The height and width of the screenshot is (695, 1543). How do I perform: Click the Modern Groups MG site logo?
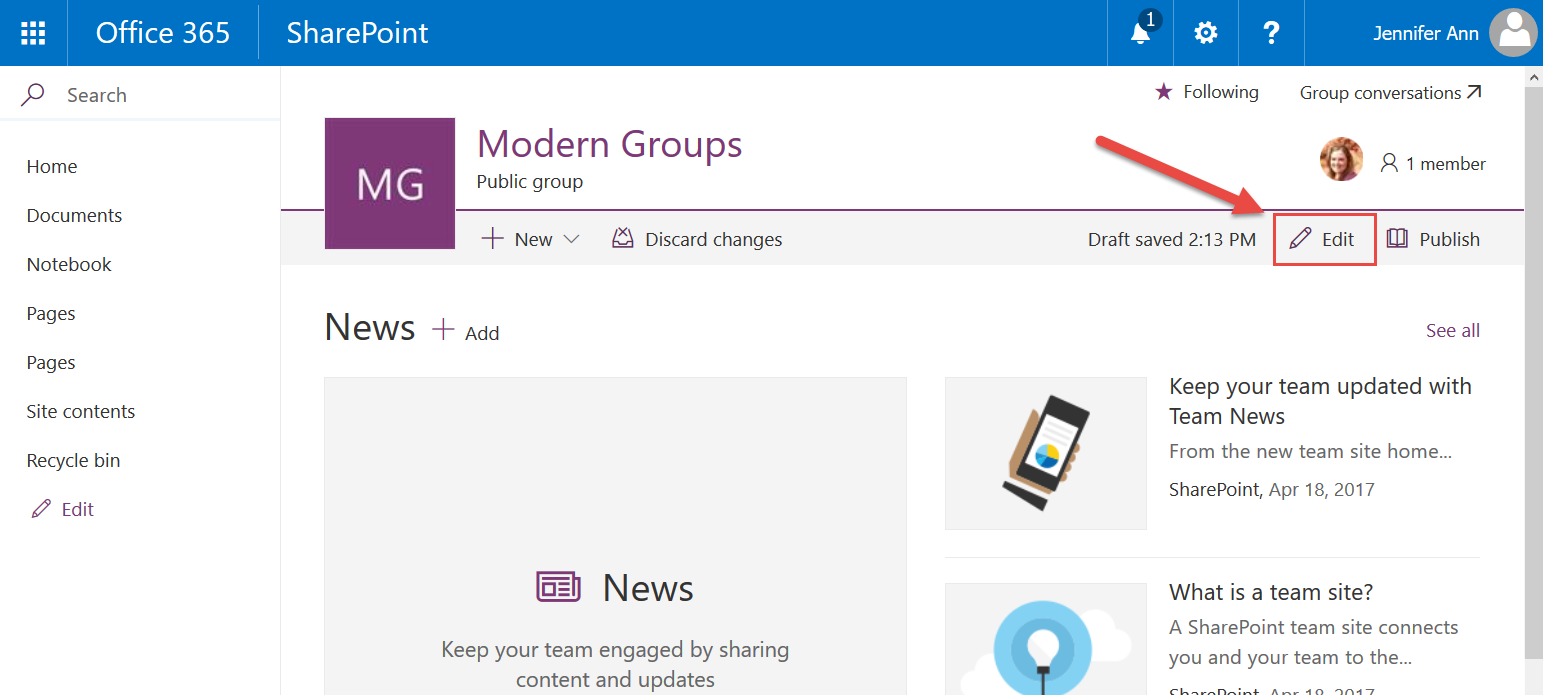pos(390,184)
